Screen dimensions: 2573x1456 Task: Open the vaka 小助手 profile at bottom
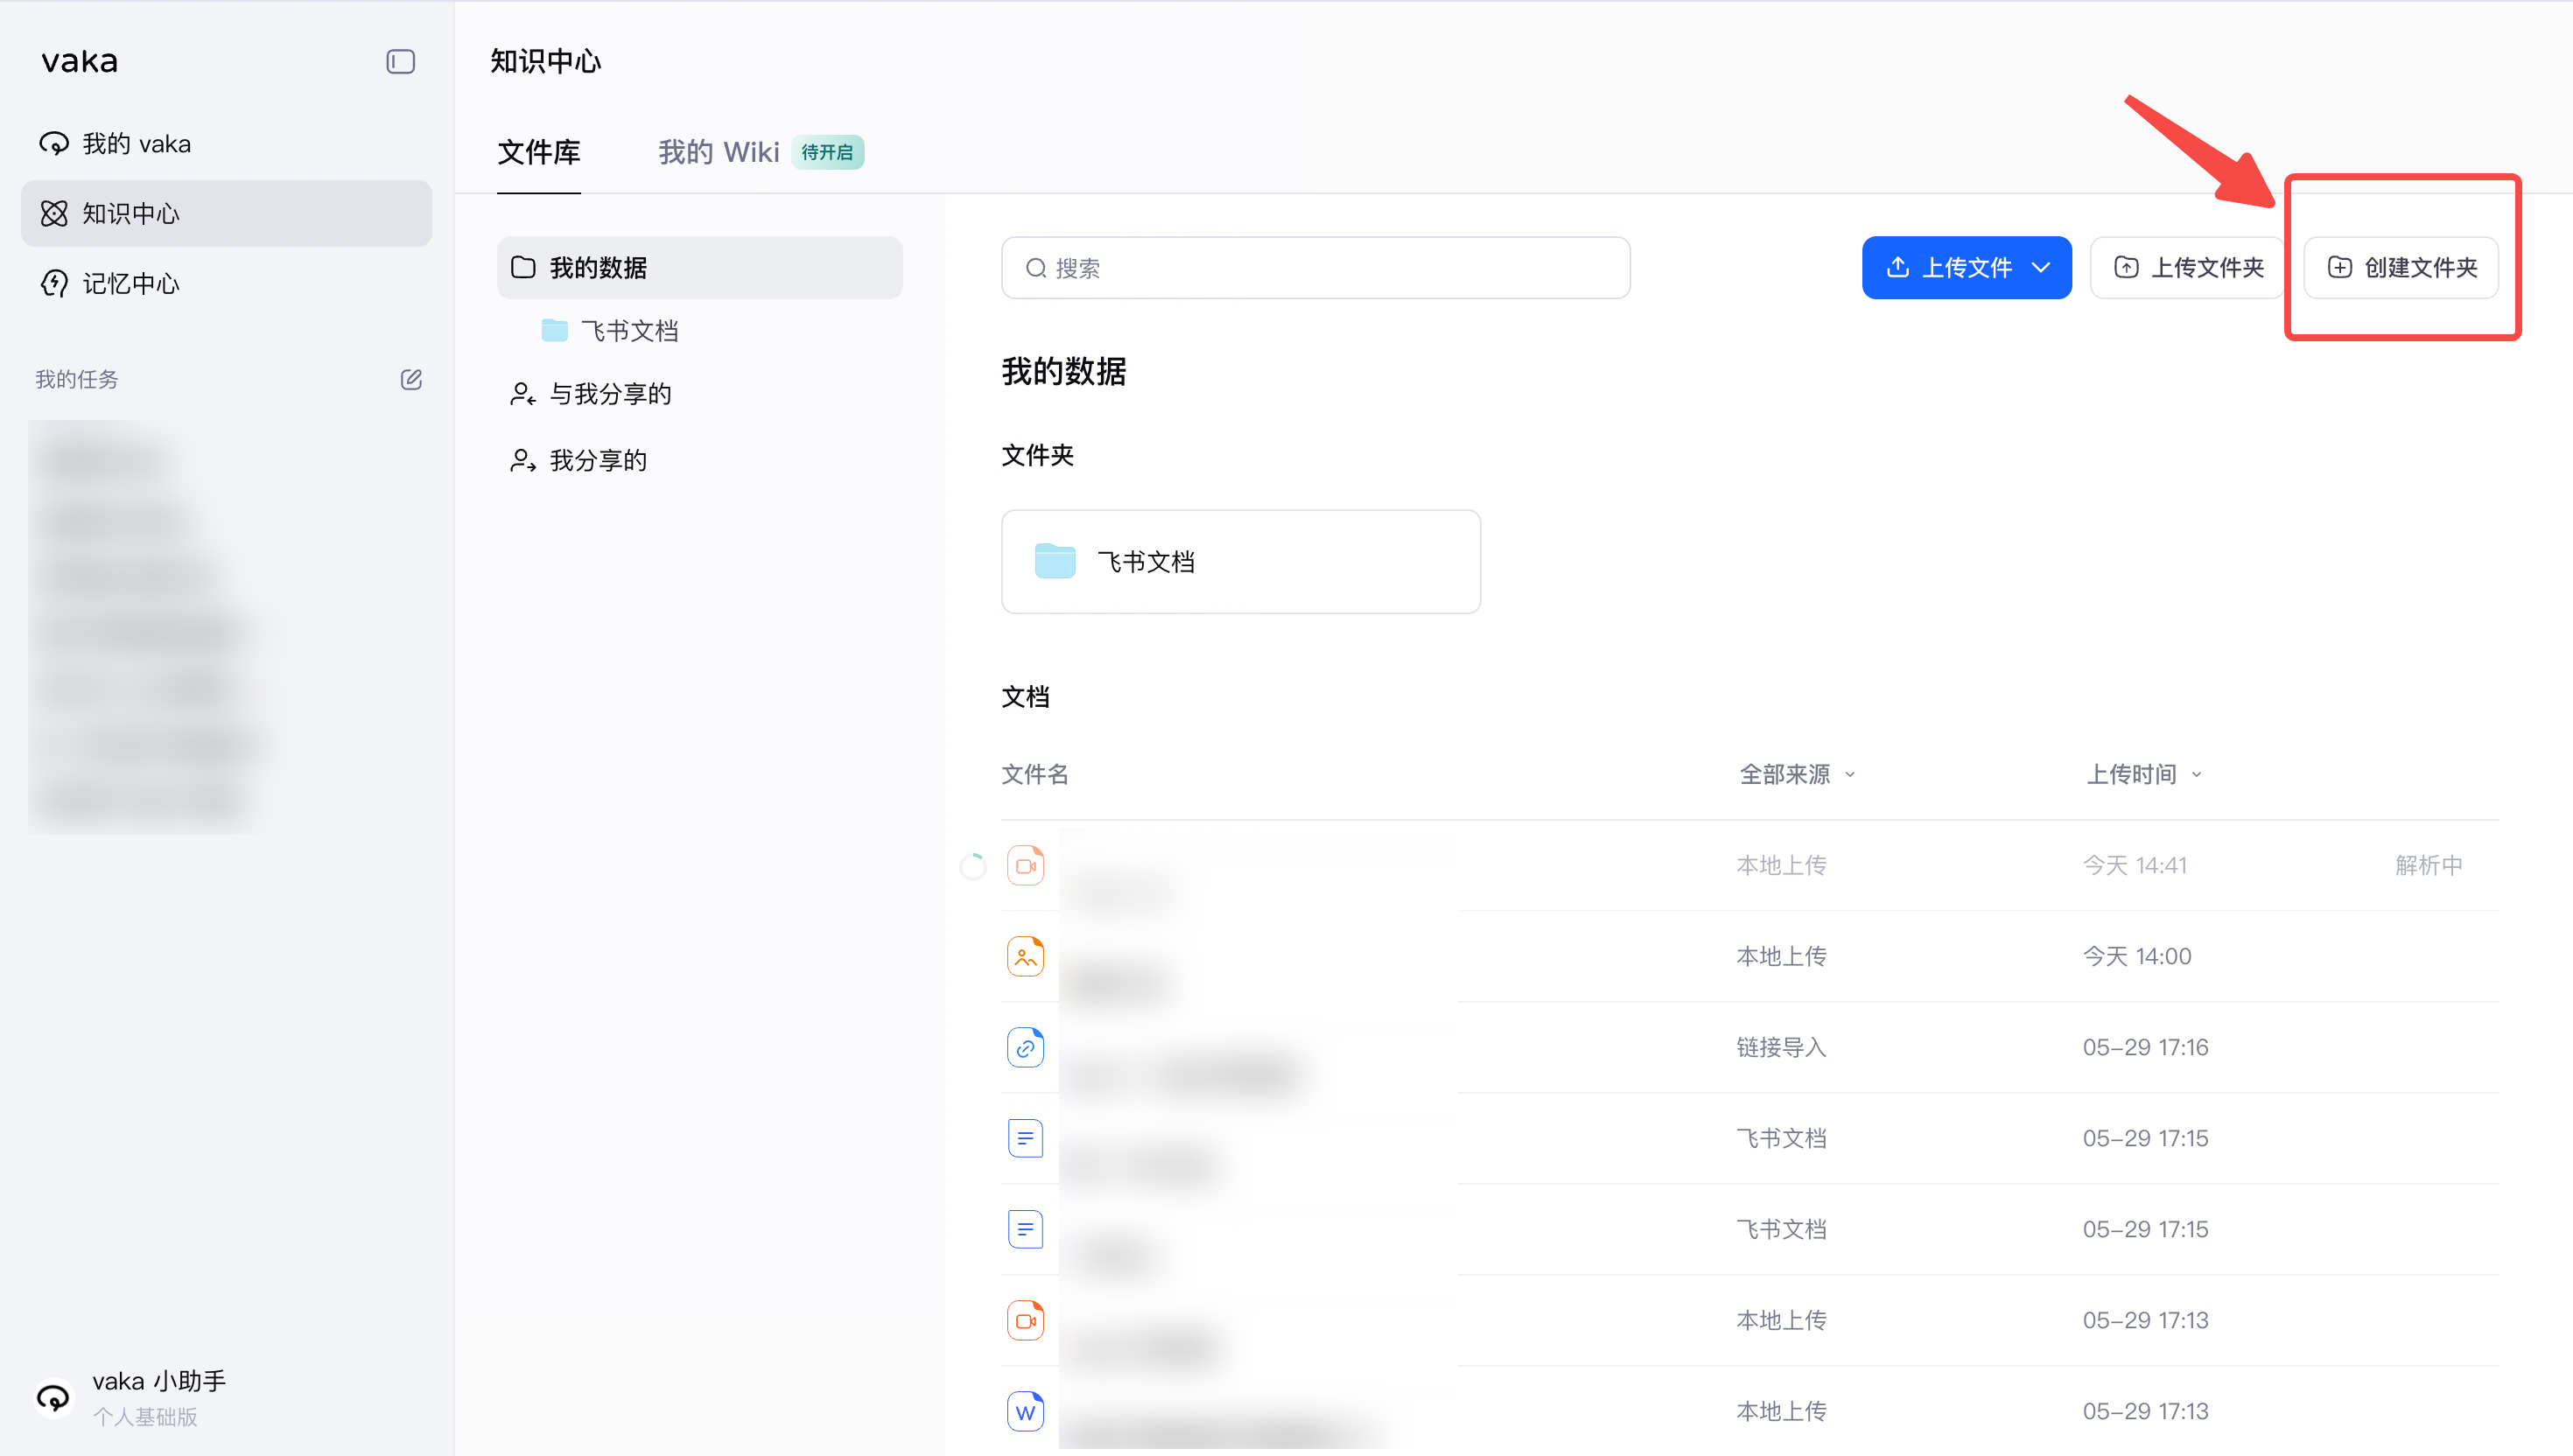pos(130,1397)
